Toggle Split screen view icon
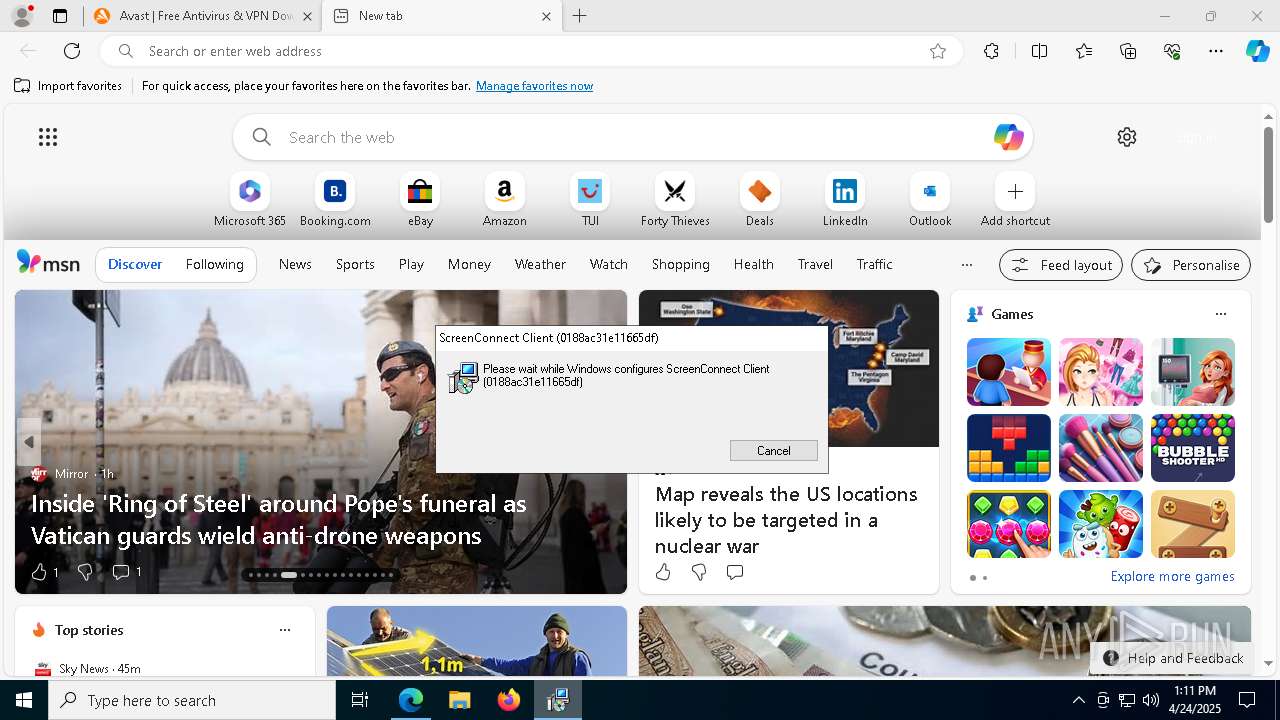The height and width of the screenshot is (720, 1280). click(x=1039, y=51)
